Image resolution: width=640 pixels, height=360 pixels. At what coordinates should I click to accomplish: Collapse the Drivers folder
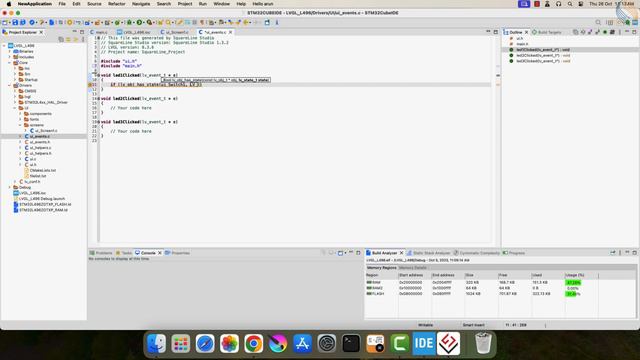tap(10, 85)
